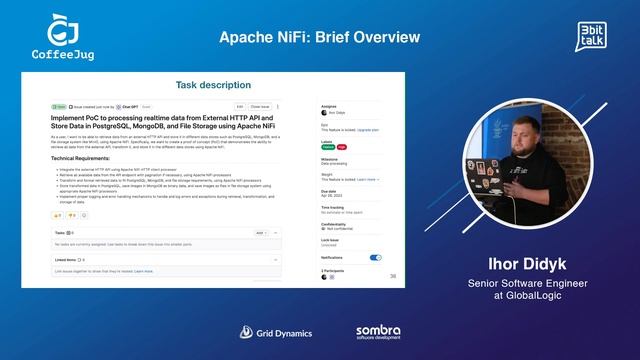Click the Edit issue button
This screenshot has height=360, width=640.
point(240,107)
